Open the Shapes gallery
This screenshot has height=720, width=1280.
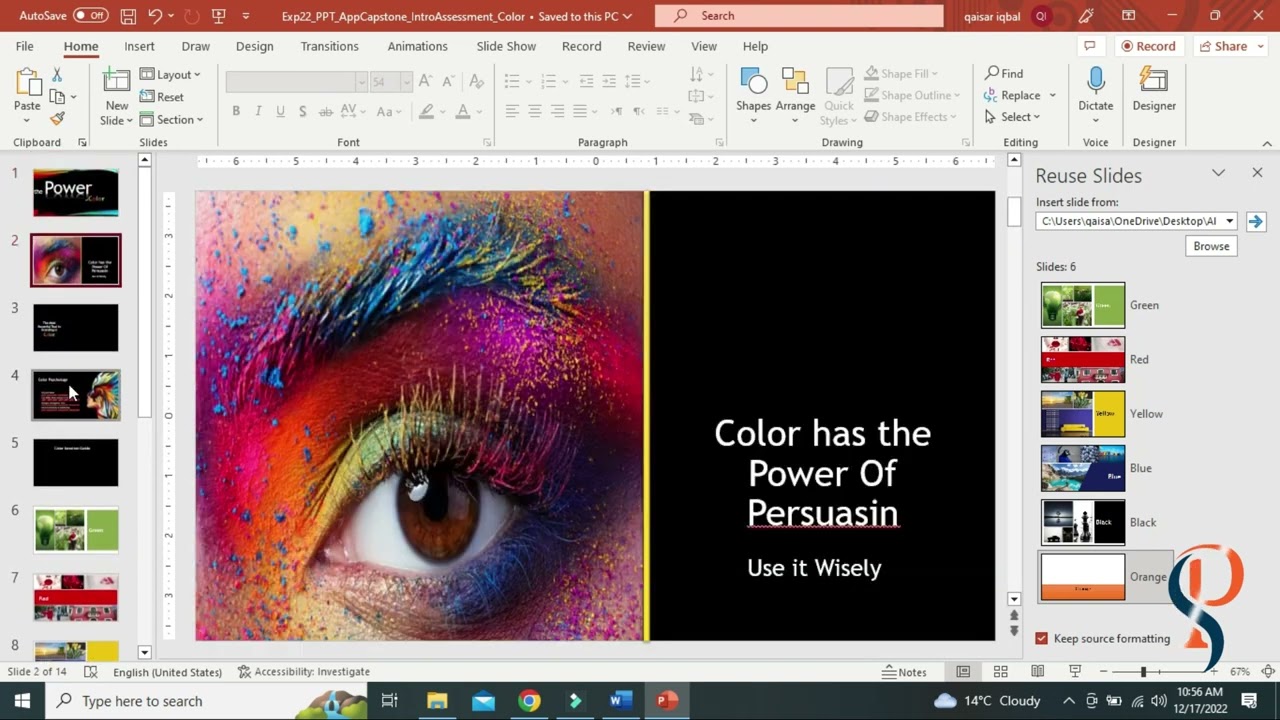pos(753,96)
